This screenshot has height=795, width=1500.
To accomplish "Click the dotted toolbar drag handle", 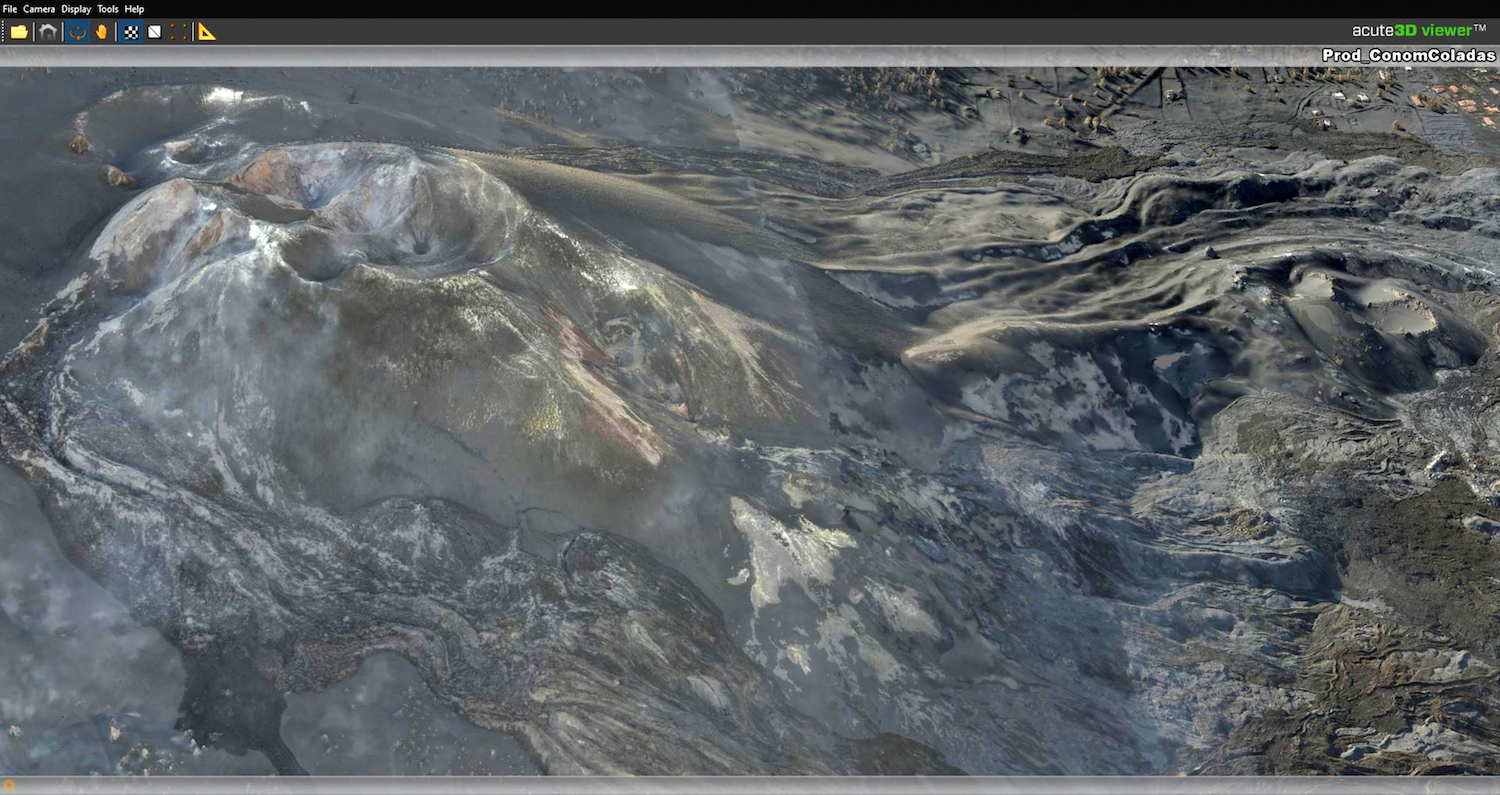I will point(2,31).
